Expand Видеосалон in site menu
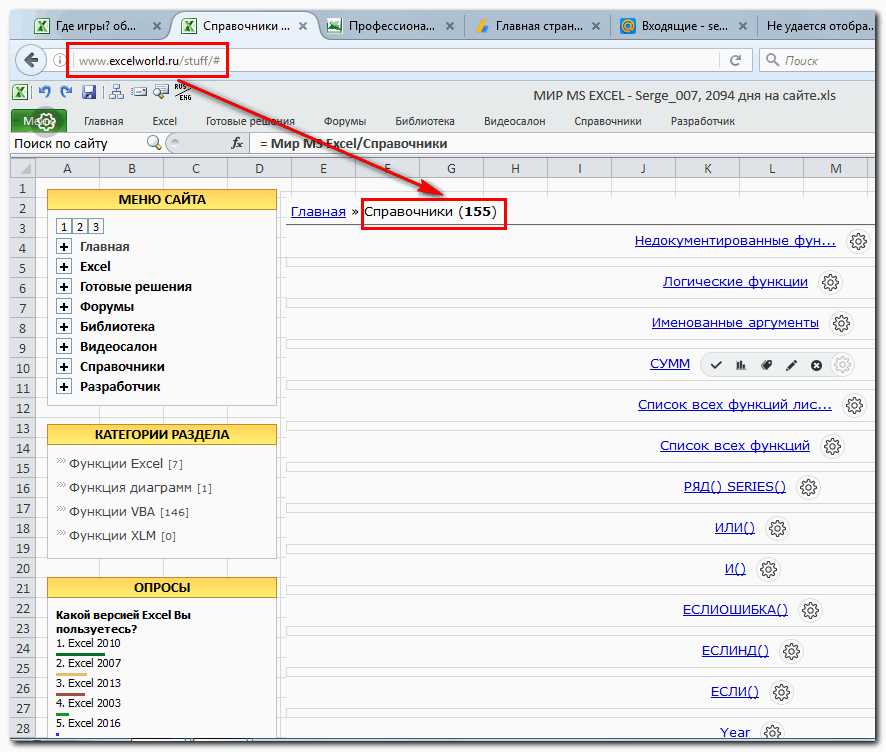Screen dimensions: 886x752 [x=64, y=347]
